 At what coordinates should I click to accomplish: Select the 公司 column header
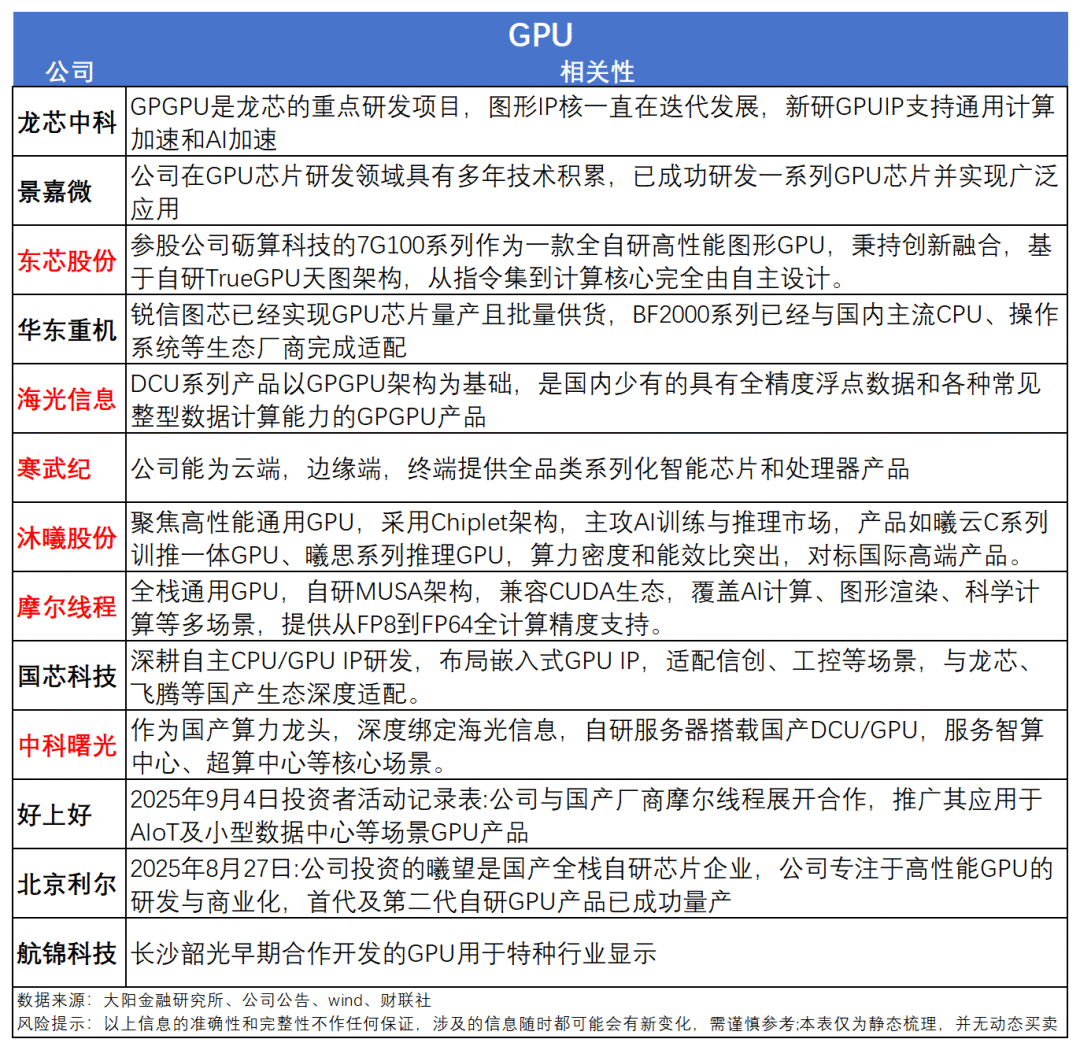pyautogui.click(x=70, y=72)
